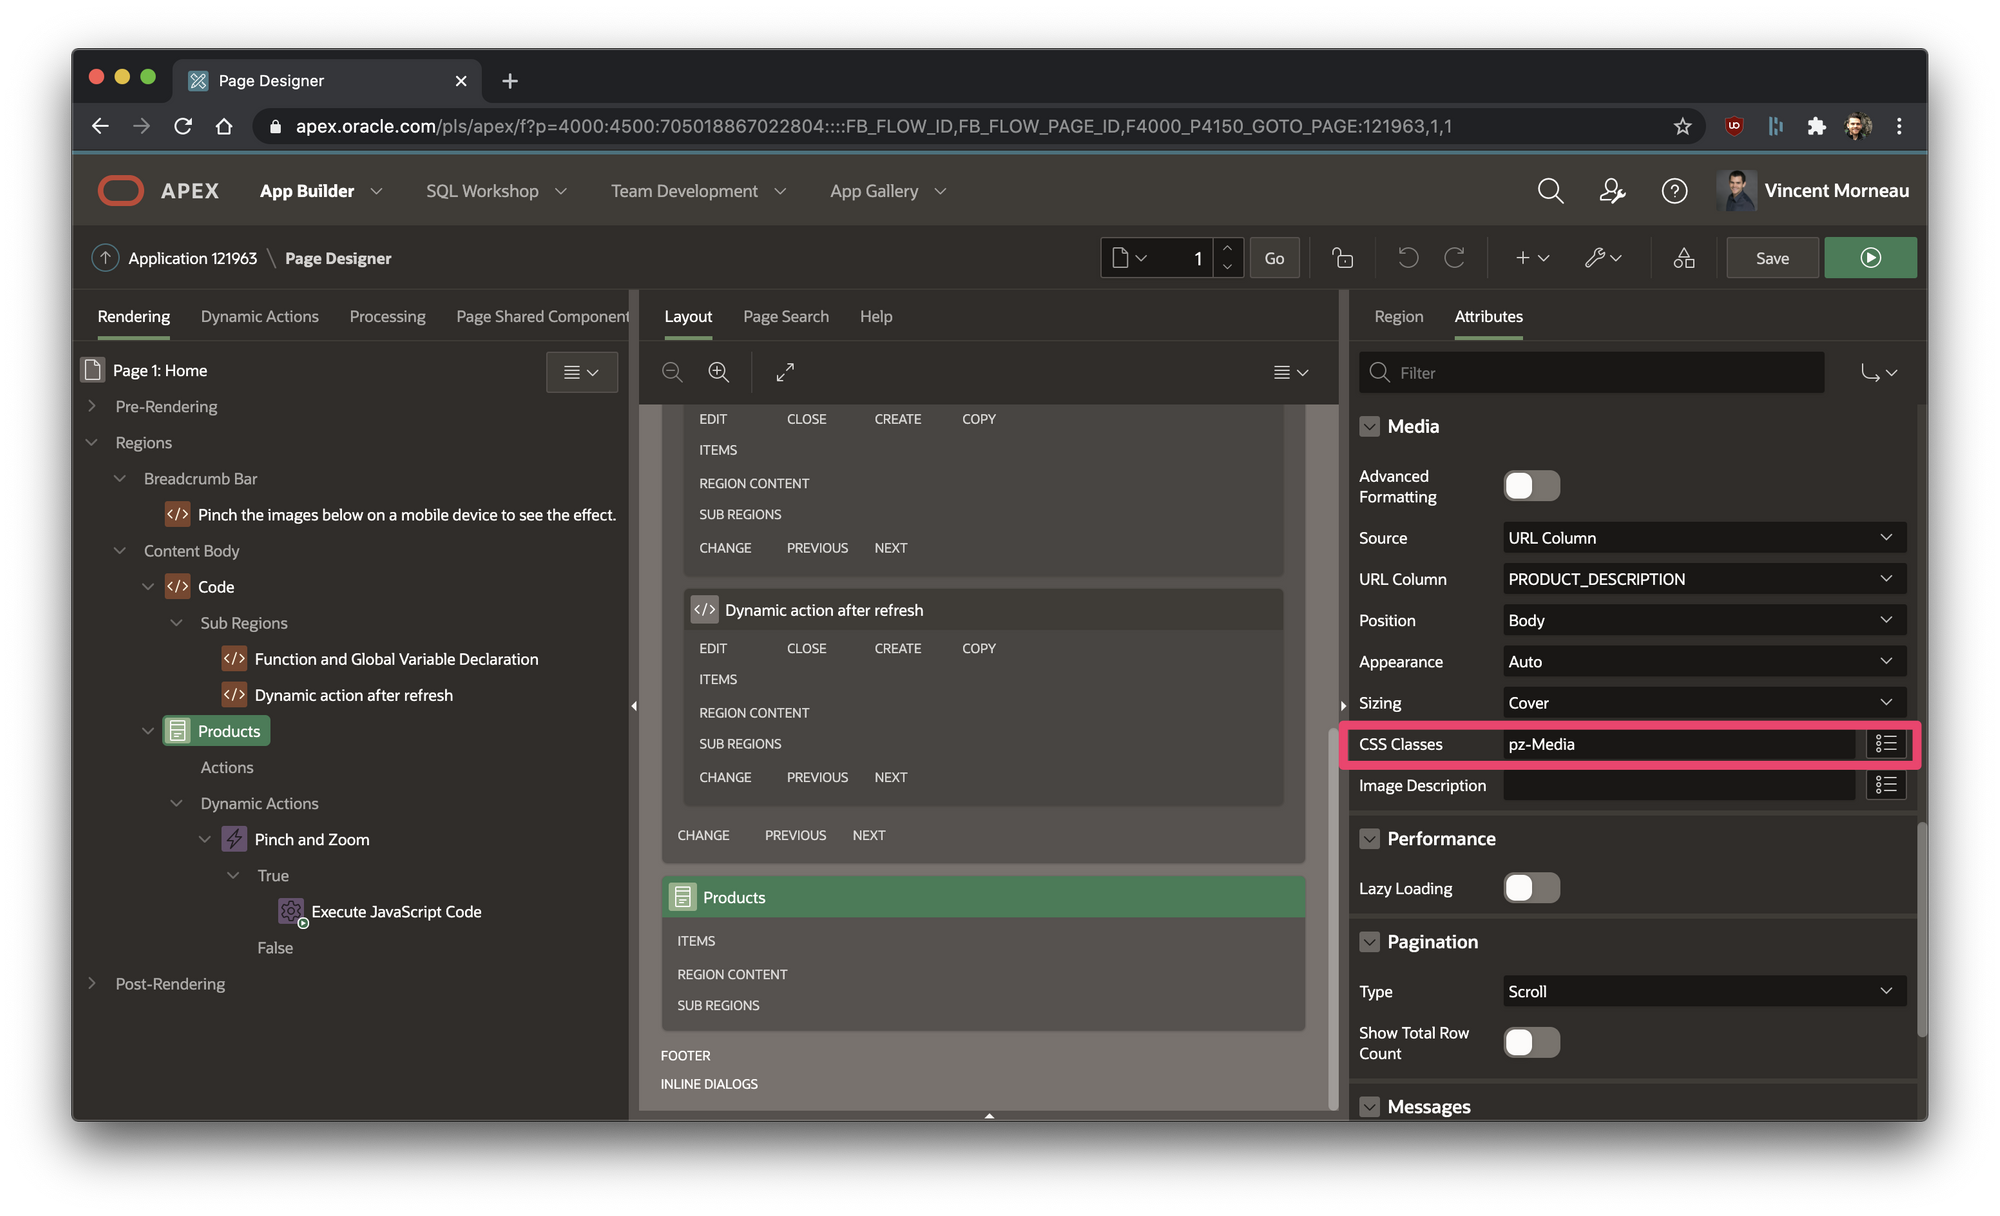Click the Undo arrow icon

coord(1408,258)
